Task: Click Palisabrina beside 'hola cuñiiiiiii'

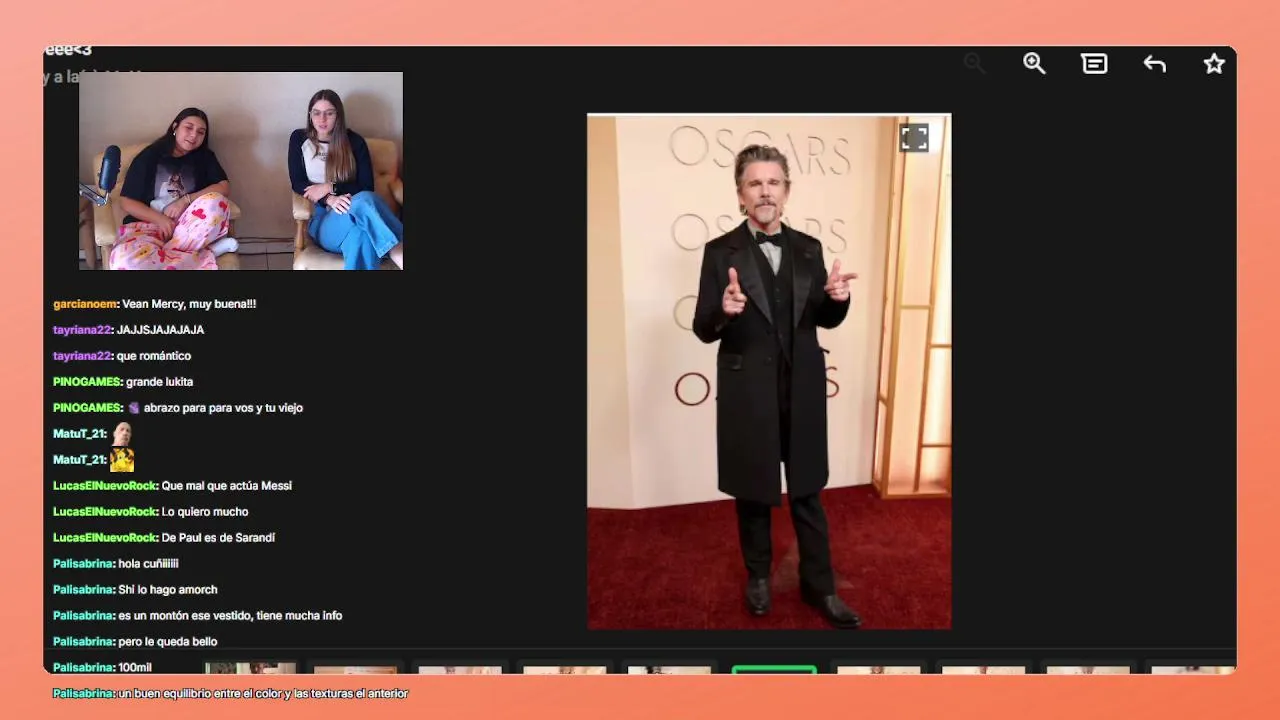Action: click(x=83, y=564)
